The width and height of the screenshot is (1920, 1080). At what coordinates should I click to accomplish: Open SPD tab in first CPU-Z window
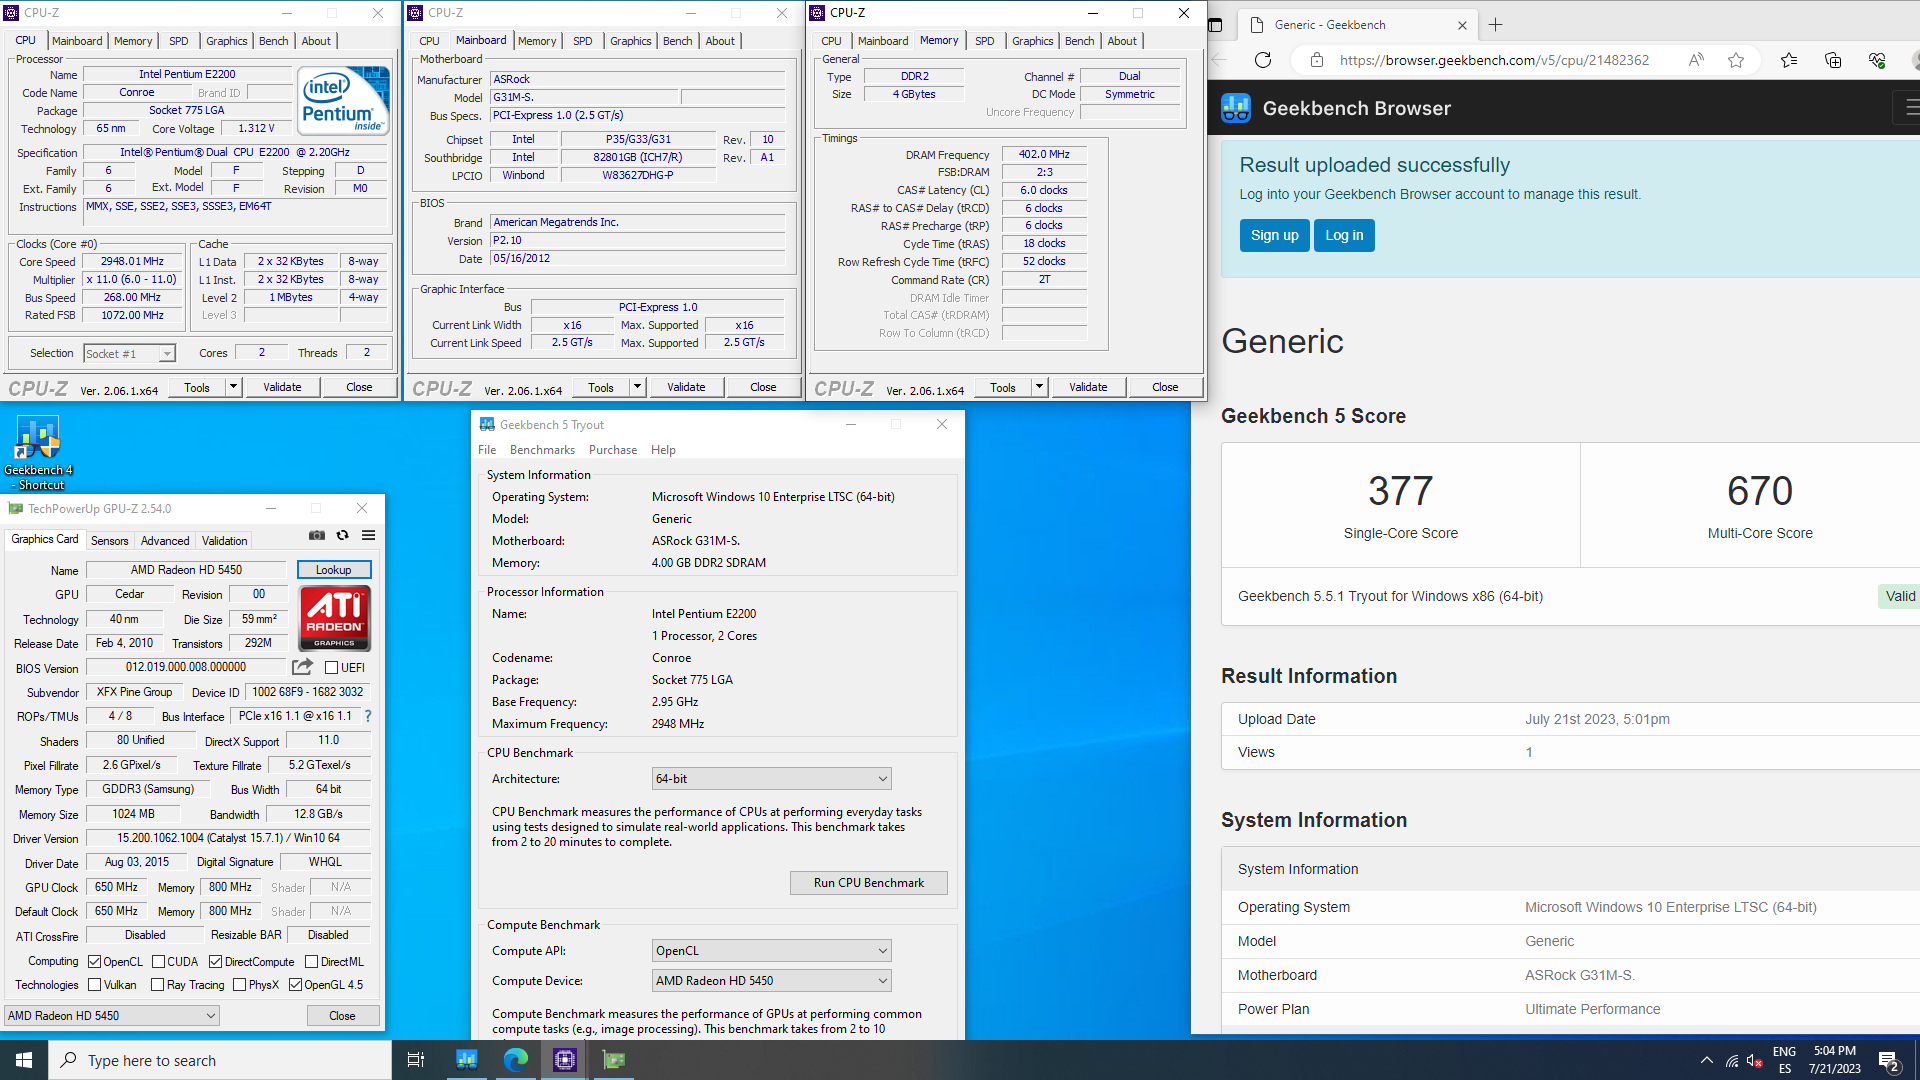pos(179,41)
